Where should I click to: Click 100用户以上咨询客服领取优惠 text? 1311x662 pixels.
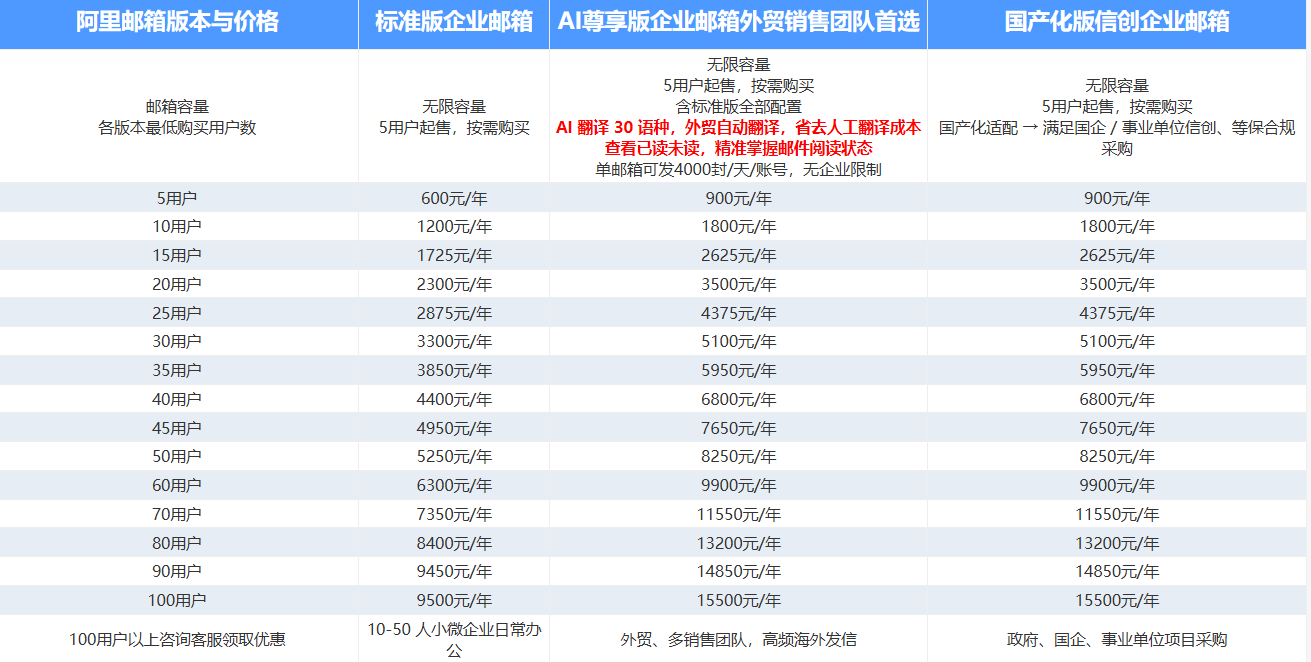pos(178,639)
